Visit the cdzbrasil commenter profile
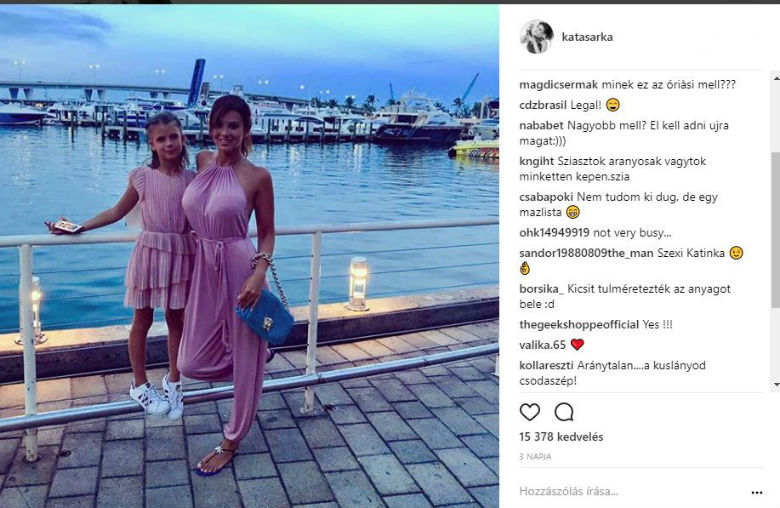This screenshot has height=508, width=780. [543, 105]
